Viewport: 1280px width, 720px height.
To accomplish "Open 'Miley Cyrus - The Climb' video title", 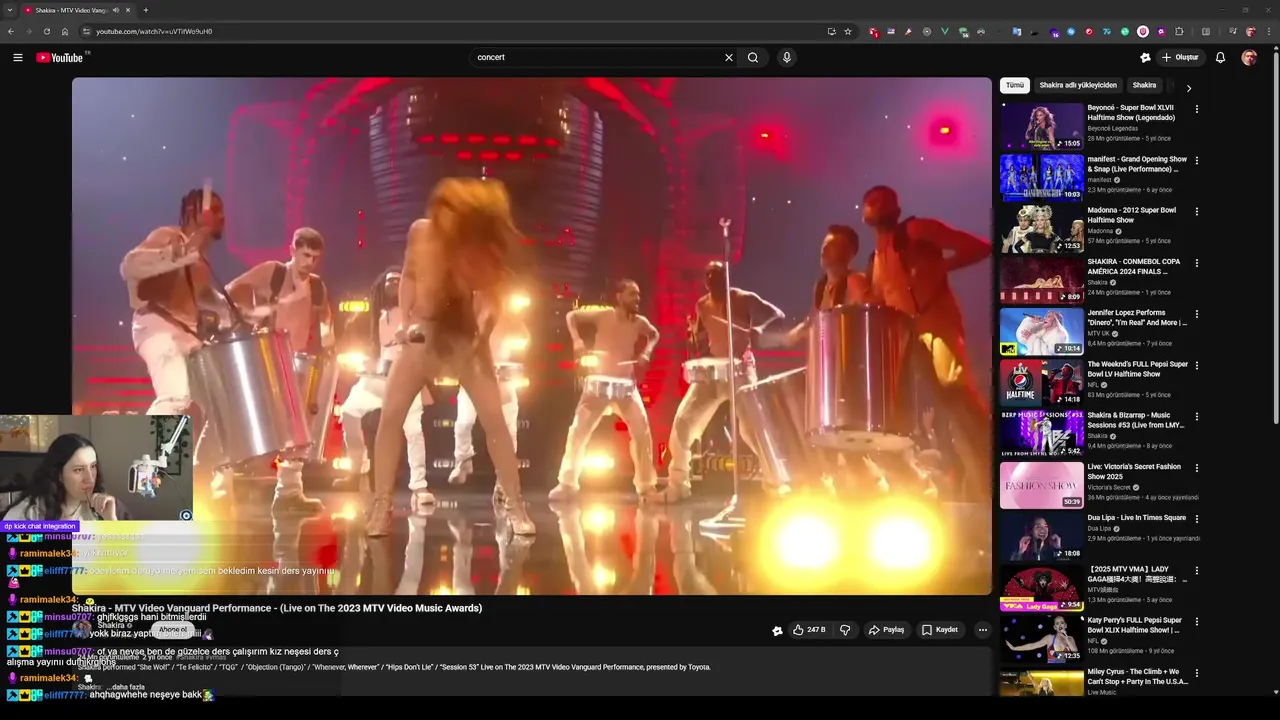I will click(1137, 676).
